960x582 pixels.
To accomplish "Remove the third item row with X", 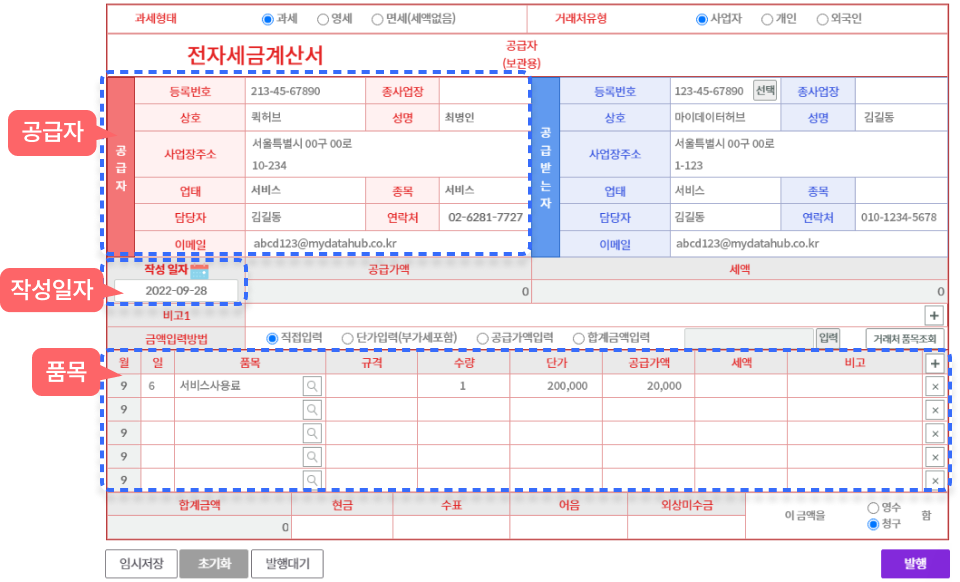I will [935, 434].
